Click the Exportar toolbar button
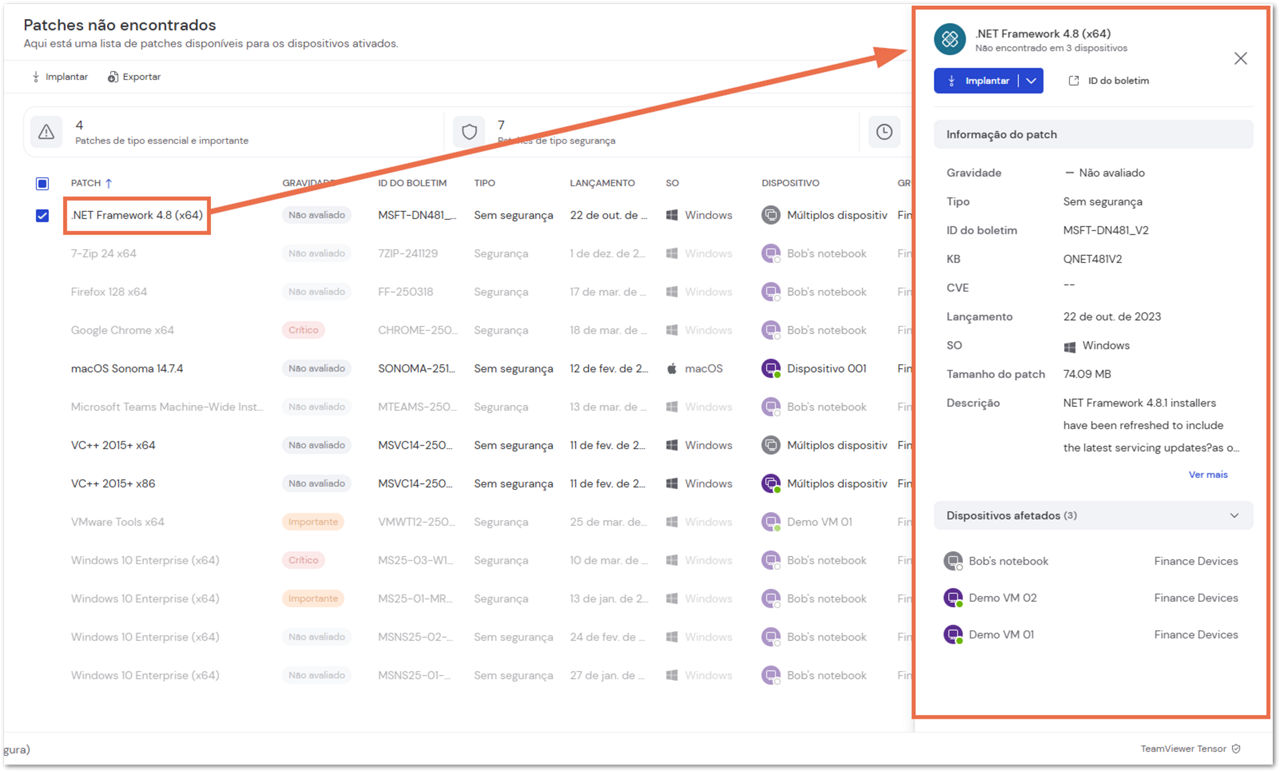This screenshot has width=1280, height=772. 134,77
